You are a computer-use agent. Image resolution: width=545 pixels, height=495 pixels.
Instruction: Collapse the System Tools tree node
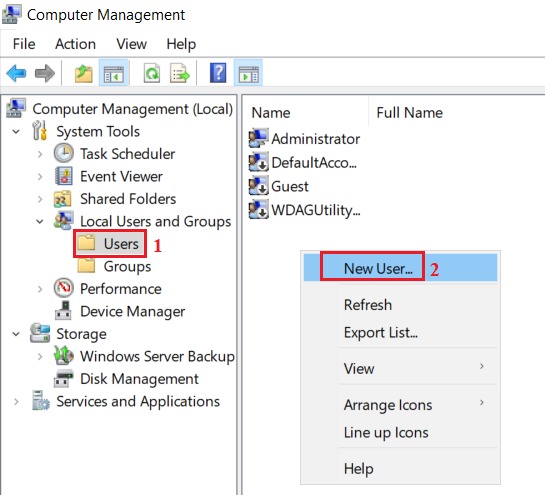point(16,132)
